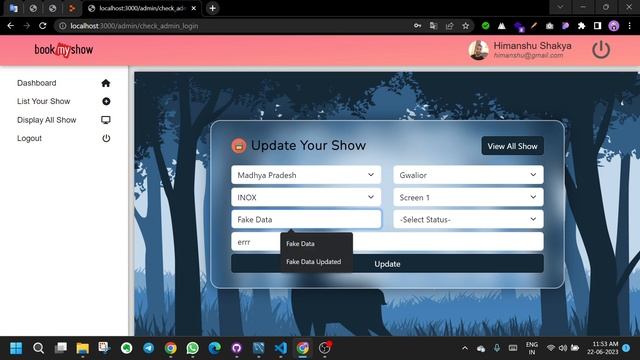640x360 pixels.
Task: Open the Madhya Pradesh state dropdown
Action: pyautogui.click(x=306, y=175)
